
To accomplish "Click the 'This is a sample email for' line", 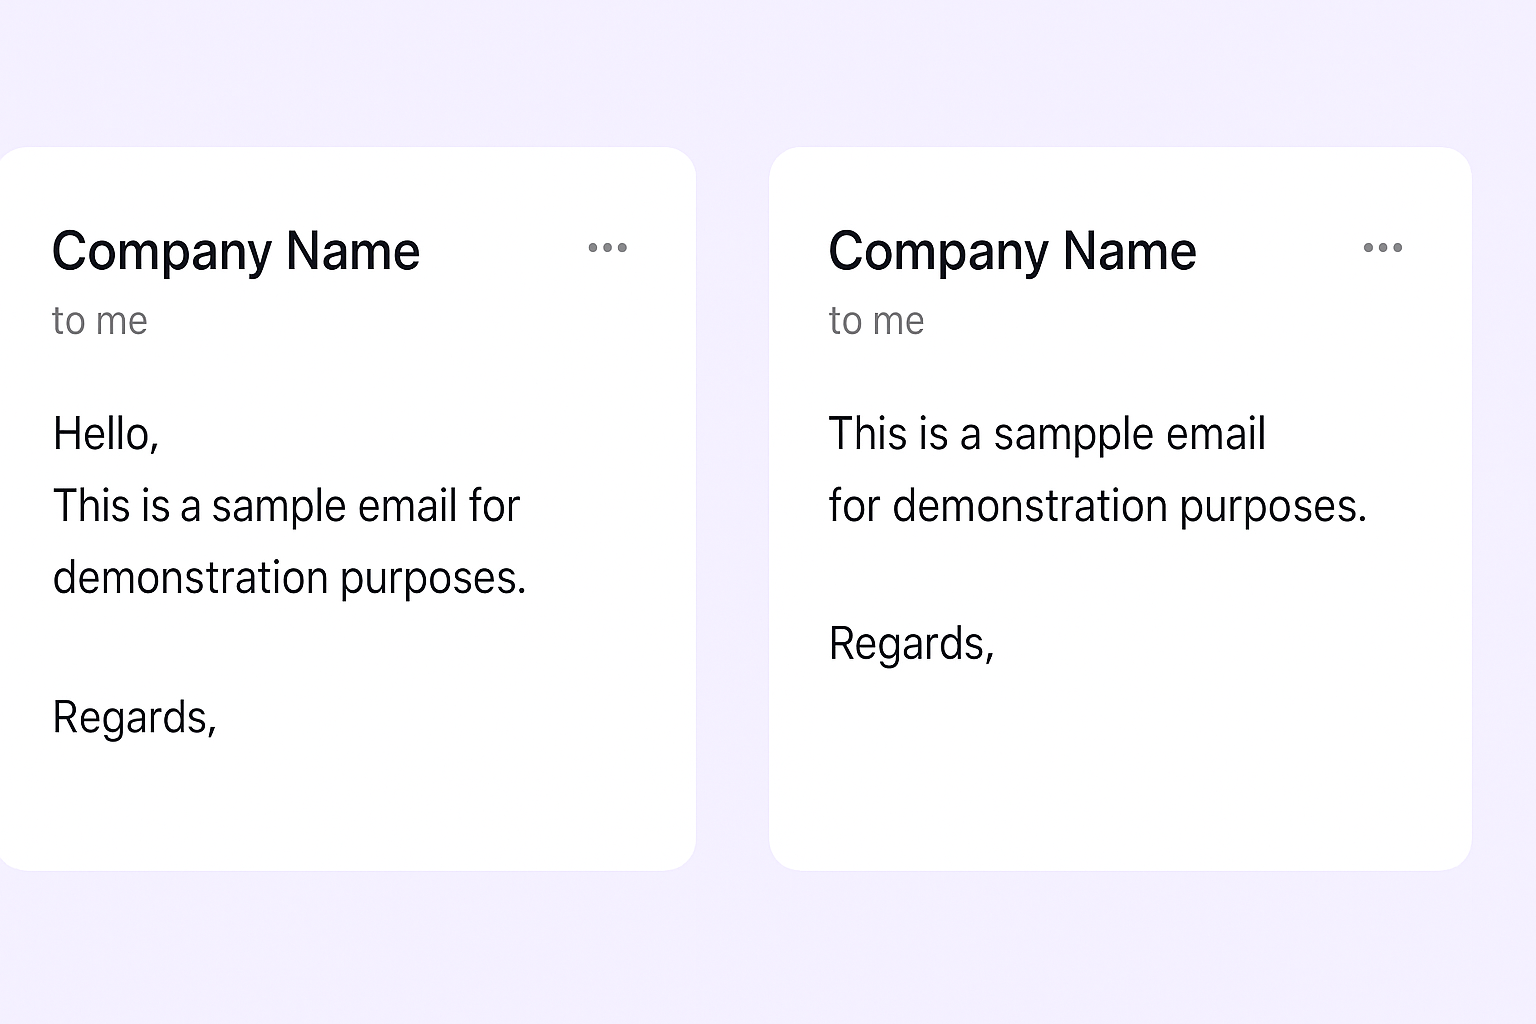I will (286, 506).
